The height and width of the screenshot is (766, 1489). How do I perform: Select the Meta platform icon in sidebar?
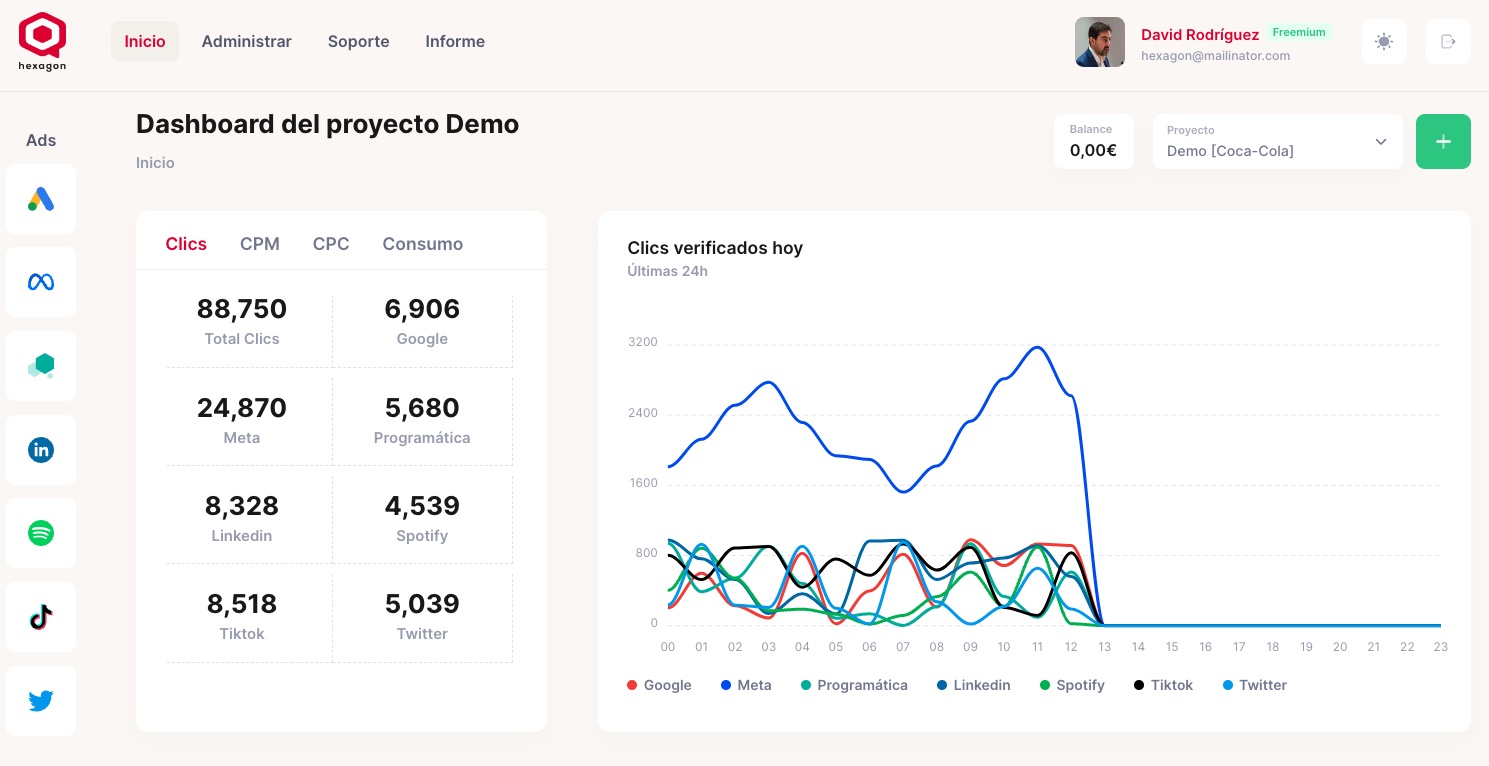pyautogui.click(x=41, y=282)
